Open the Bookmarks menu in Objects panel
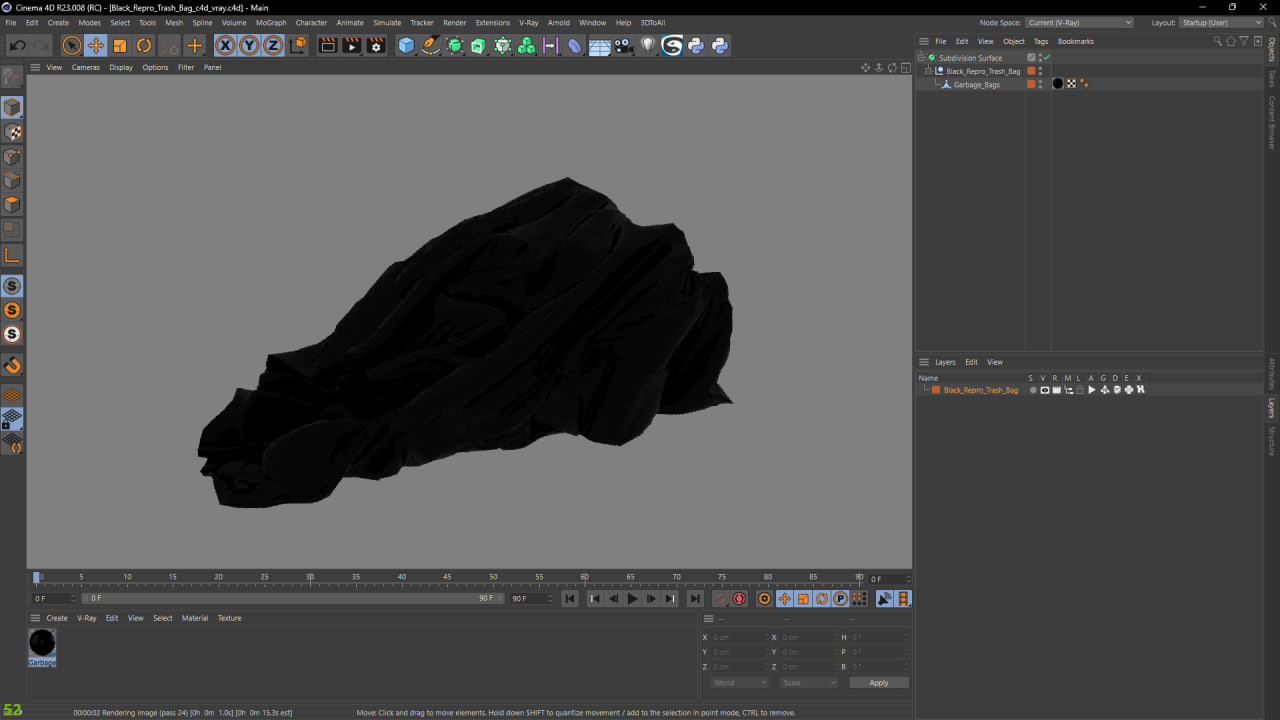The height and width of the screenshot is (720, 1280). click(1076, 41)
